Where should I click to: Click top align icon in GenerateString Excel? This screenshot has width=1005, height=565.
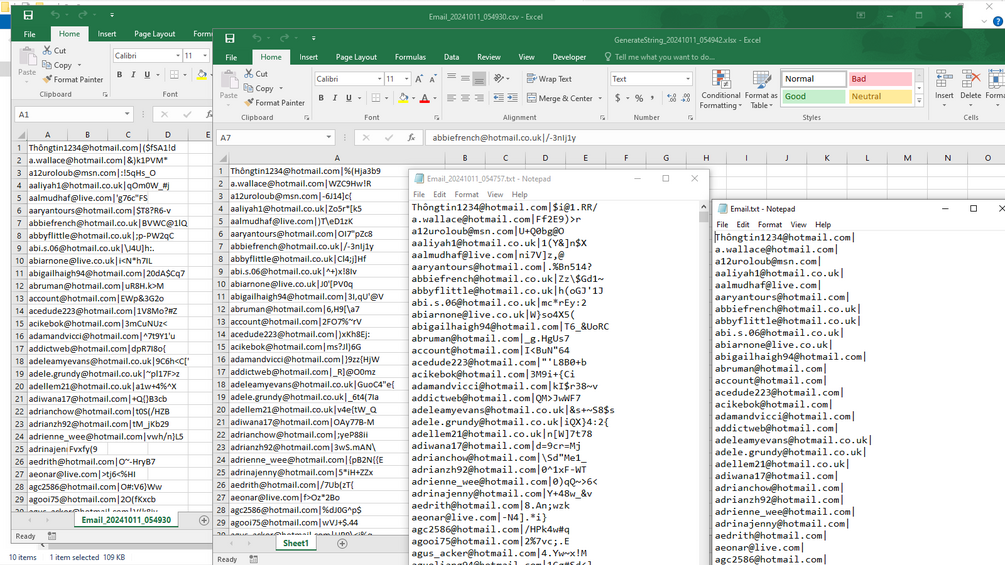coord(451,78)
